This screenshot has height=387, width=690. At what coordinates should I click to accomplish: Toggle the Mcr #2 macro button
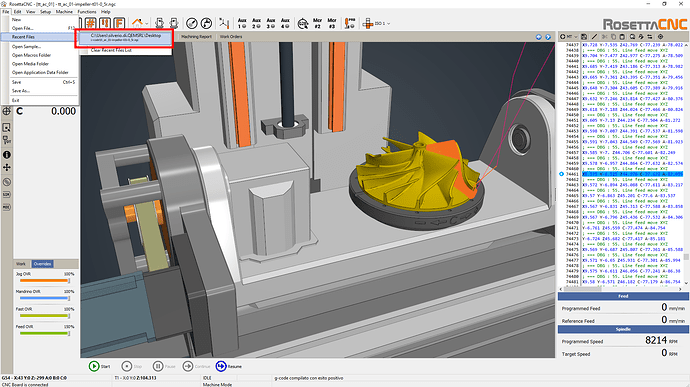317,23
